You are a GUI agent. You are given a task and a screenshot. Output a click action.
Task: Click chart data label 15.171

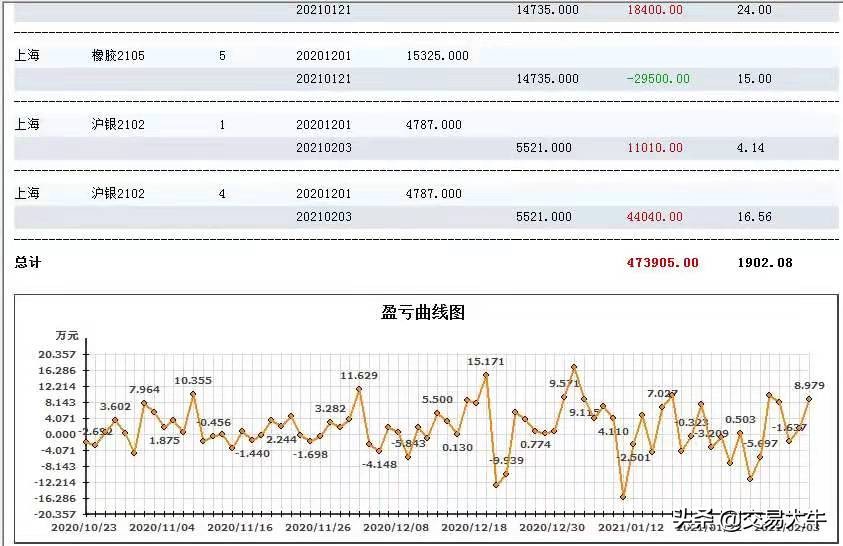(485, 362)
